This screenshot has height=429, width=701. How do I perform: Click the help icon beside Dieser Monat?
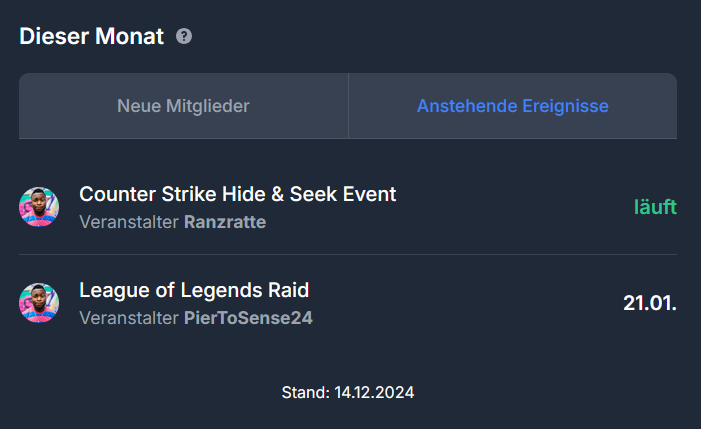pos(184,37)
